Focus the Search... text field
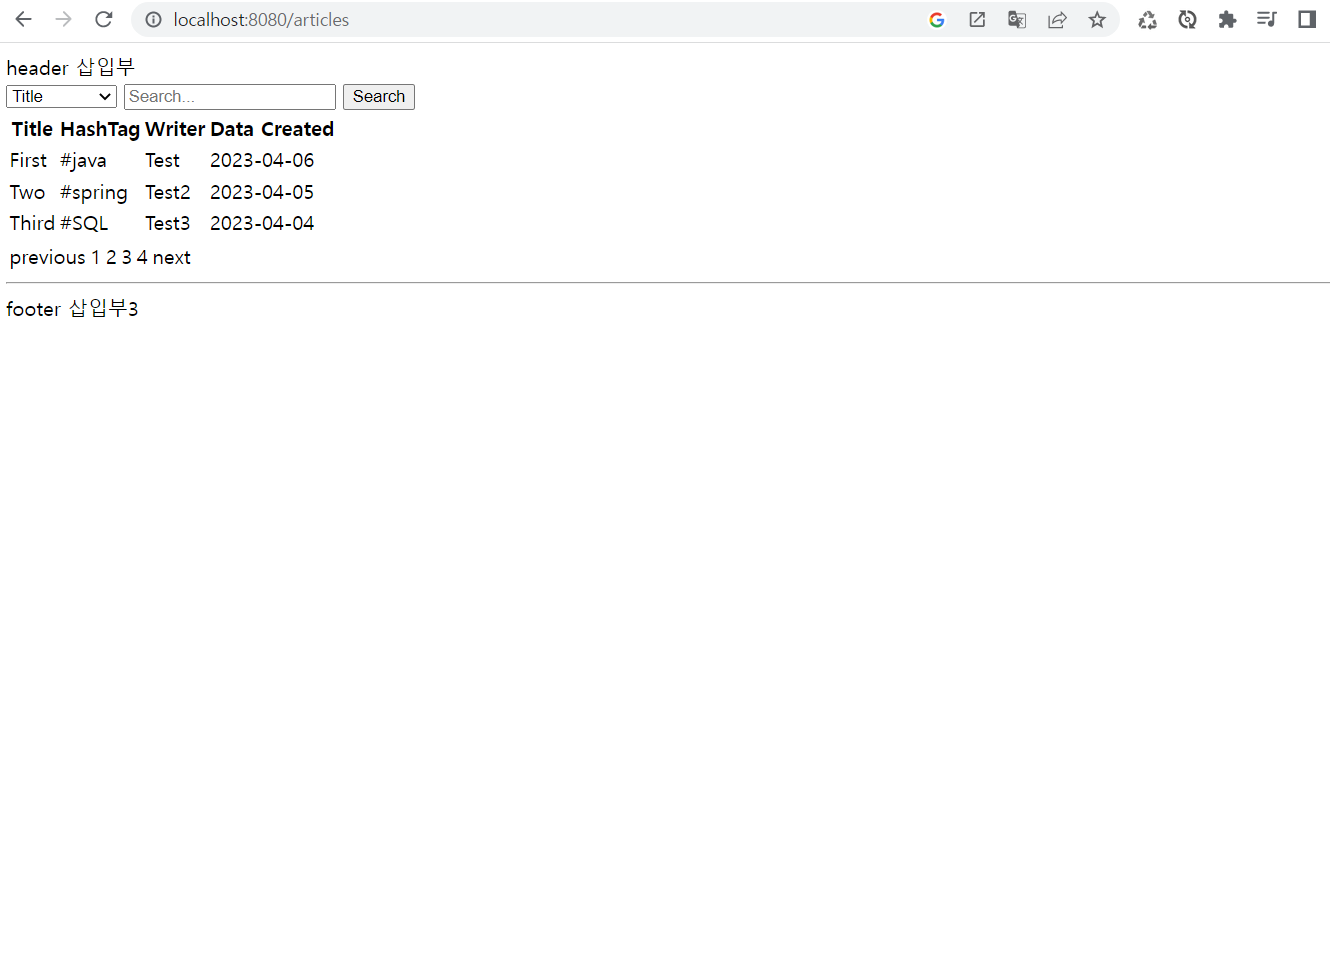This screenshot has height=961, width=1330. click(x=230, y=97)
